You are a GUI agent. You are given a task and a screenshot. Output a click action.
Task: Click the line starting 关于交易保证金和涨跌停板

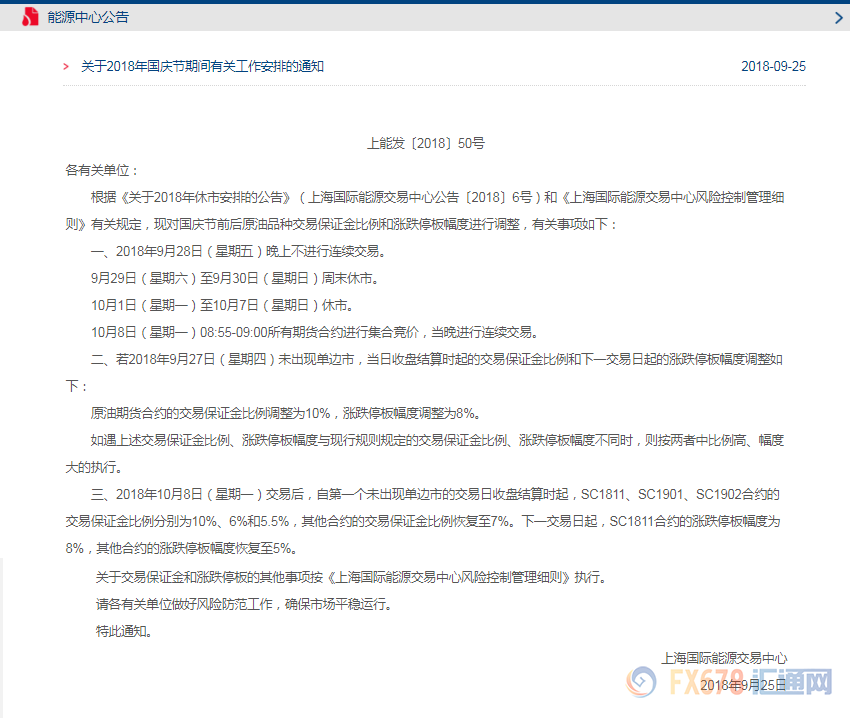click(x=350, y=577)
